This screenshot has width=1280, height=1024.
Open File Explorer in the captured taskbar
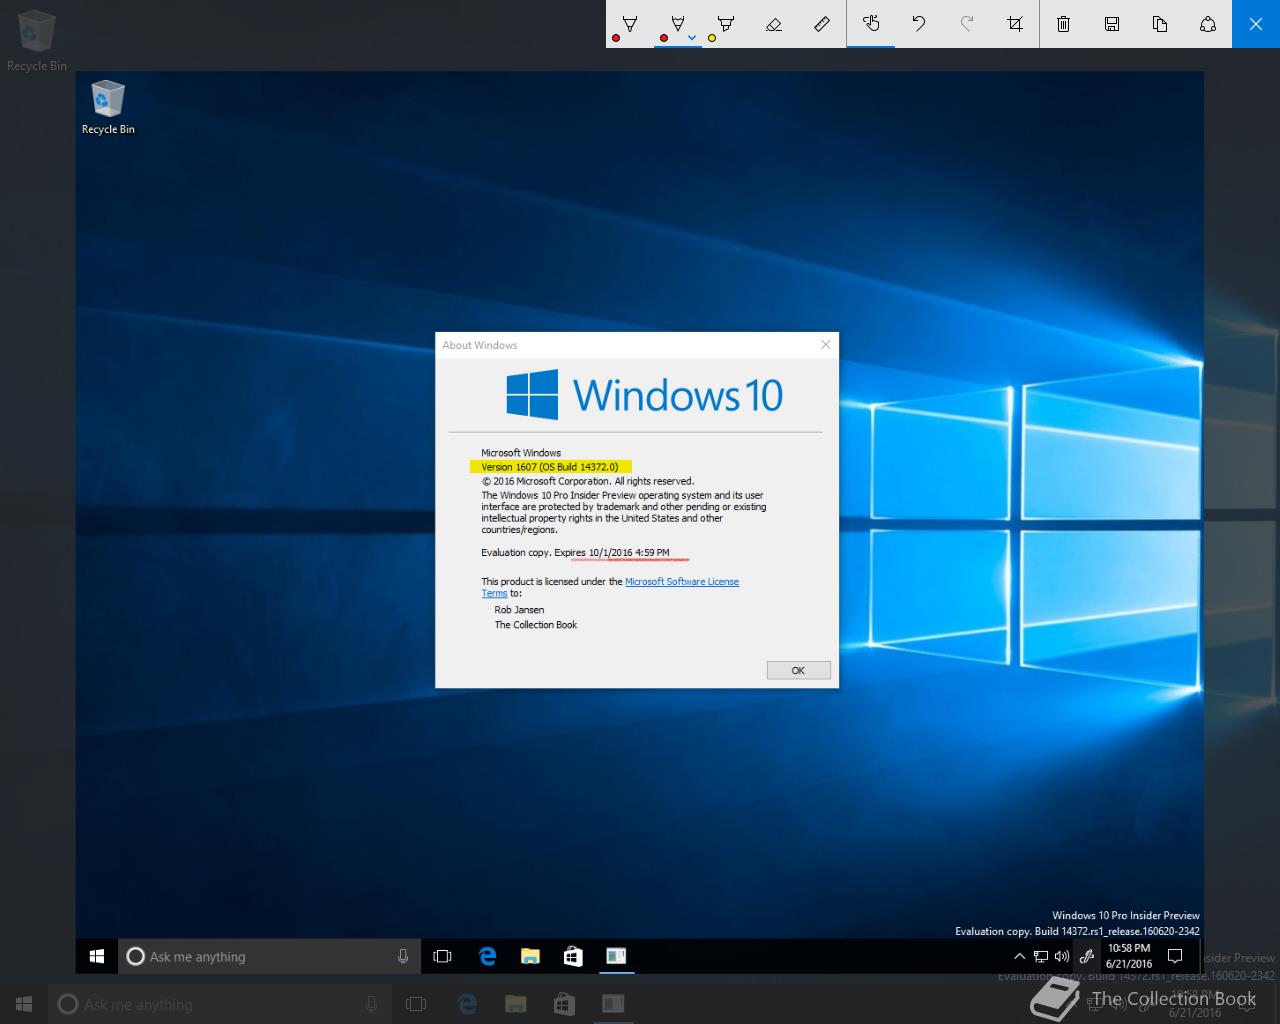pos(530,957)
